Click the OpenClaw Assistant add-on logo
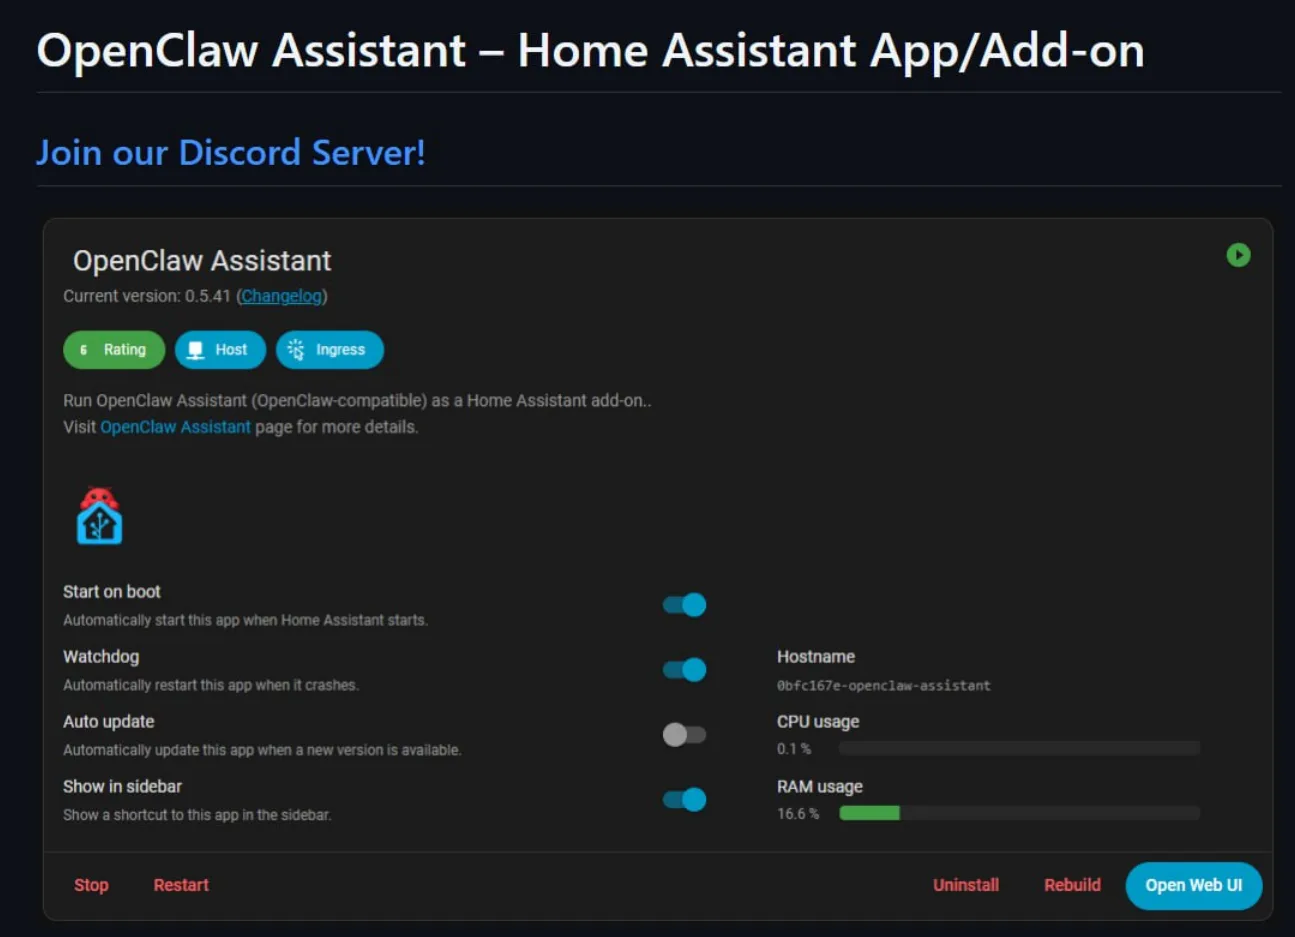This screenshot has height=937, width=1295. tap(99, 516)
